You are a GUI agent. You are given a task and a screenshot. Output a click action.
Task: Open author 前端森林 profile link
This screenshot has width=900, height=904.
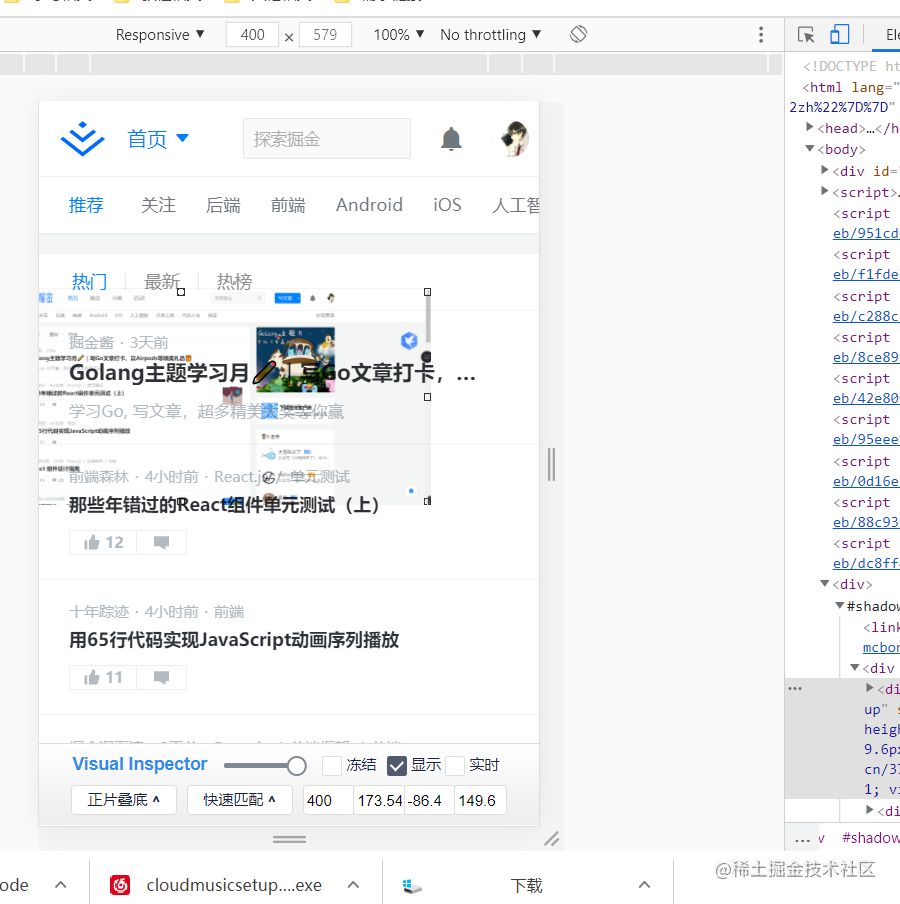click(x=99, y=477)
